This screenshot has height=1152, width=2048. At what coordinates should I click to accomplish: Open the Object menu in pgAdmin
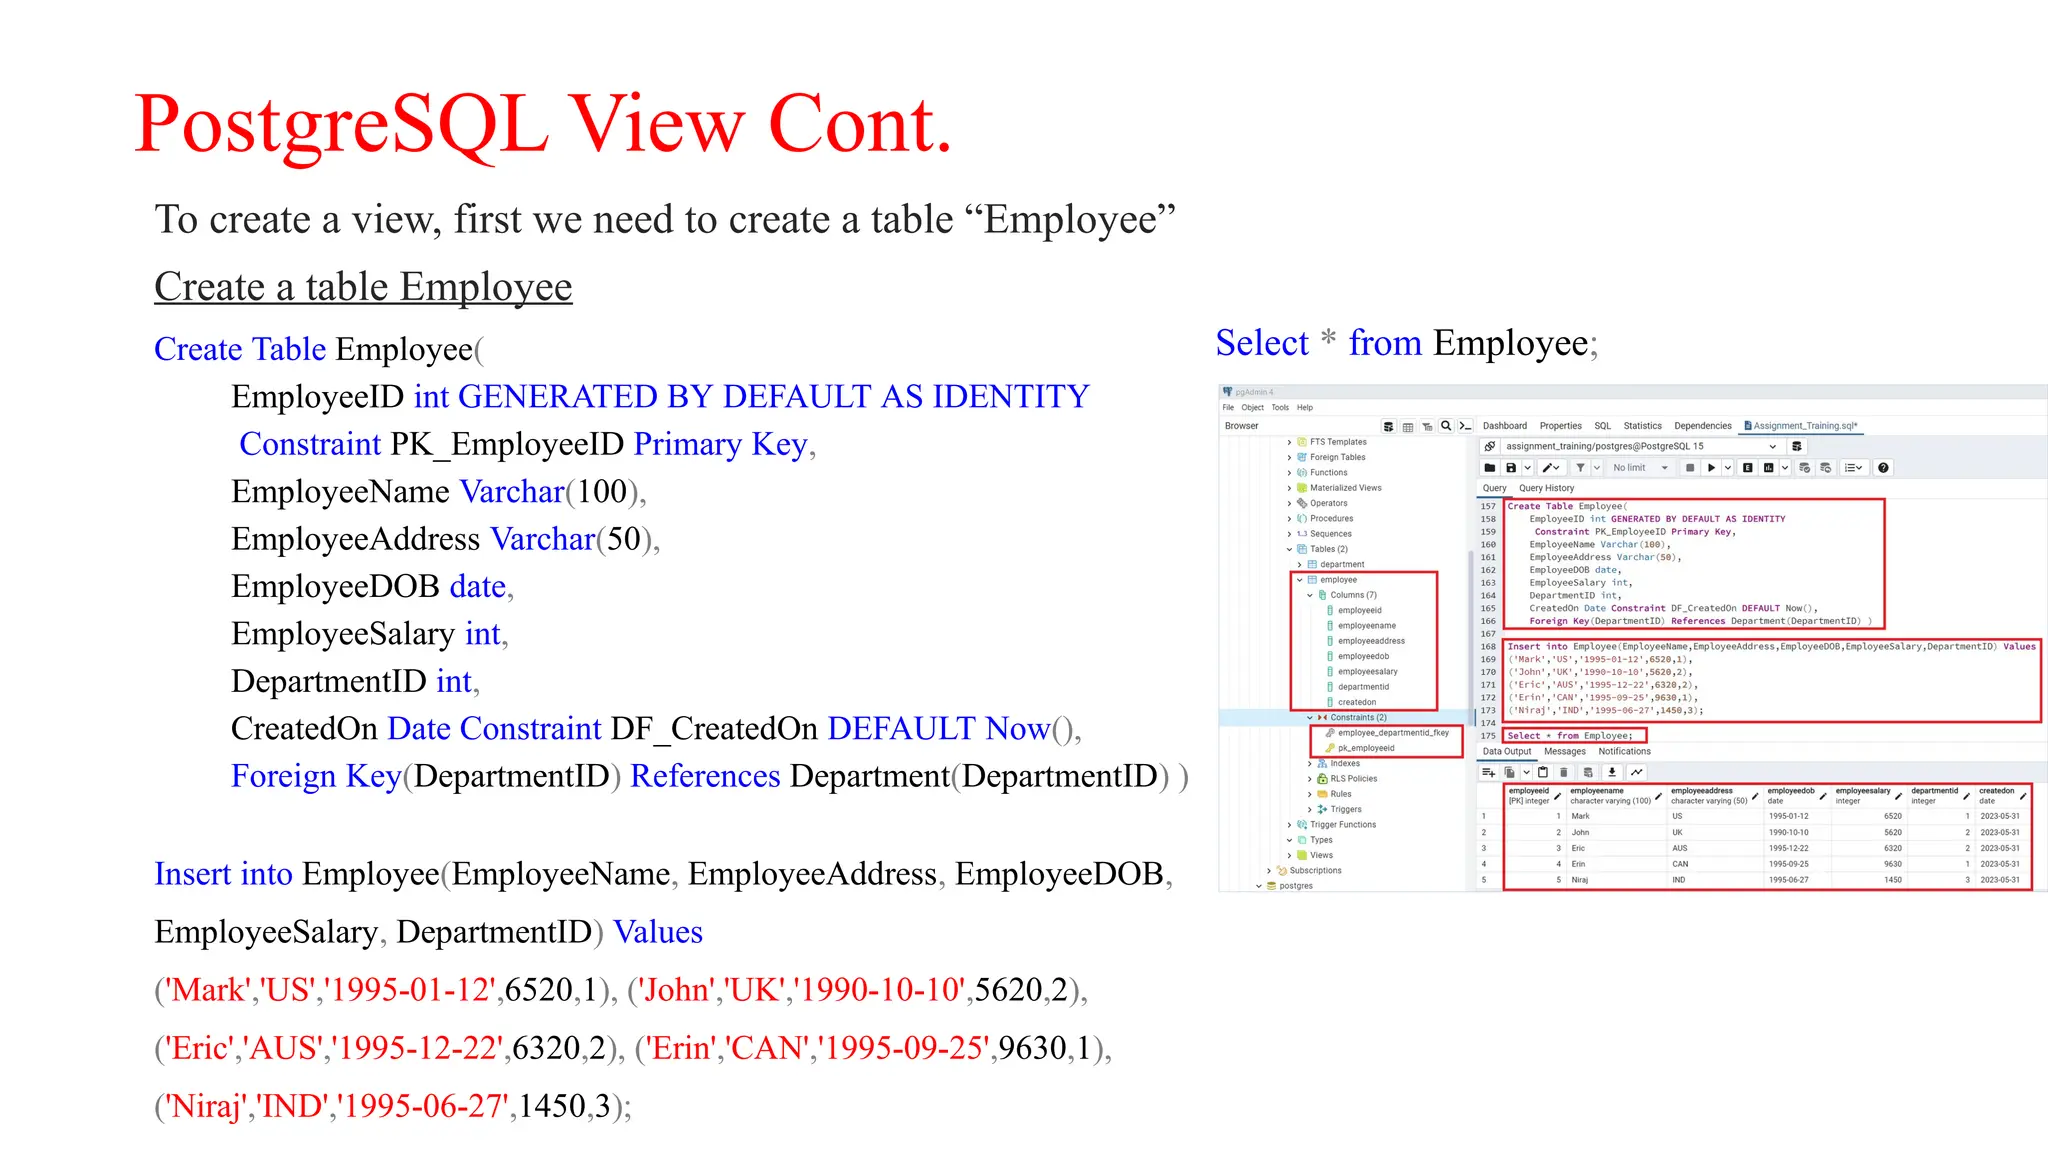click(x=1253, y=408)
